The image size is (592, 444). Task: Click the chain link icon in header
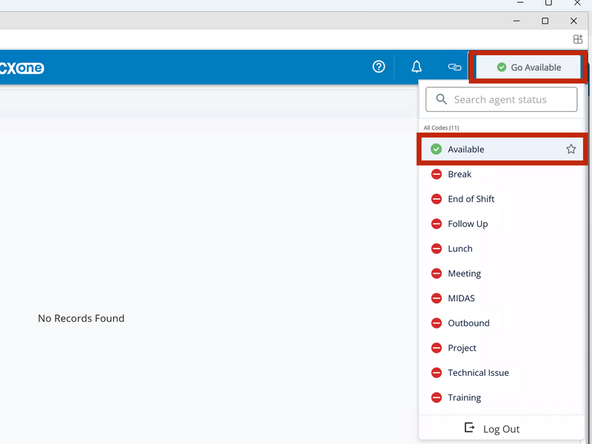[454, 67]
